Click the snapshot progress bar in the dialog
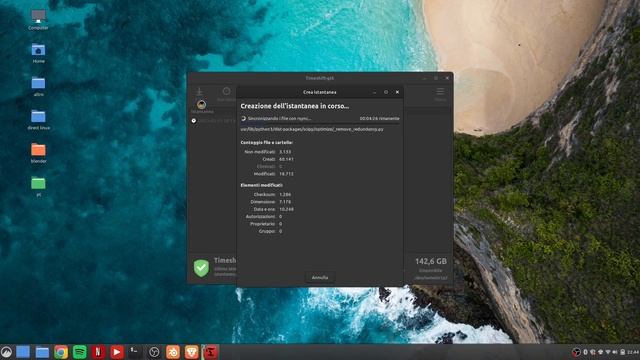 click(320, 124)
